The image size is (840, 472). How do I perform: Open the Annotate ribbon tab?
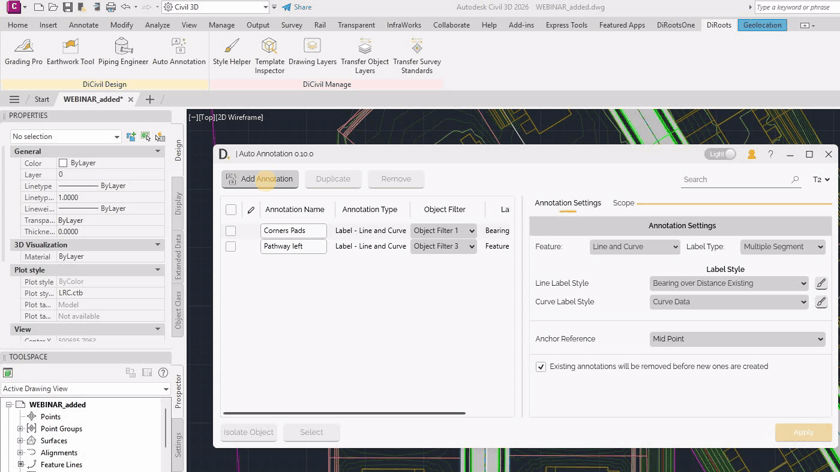[84, 25]
